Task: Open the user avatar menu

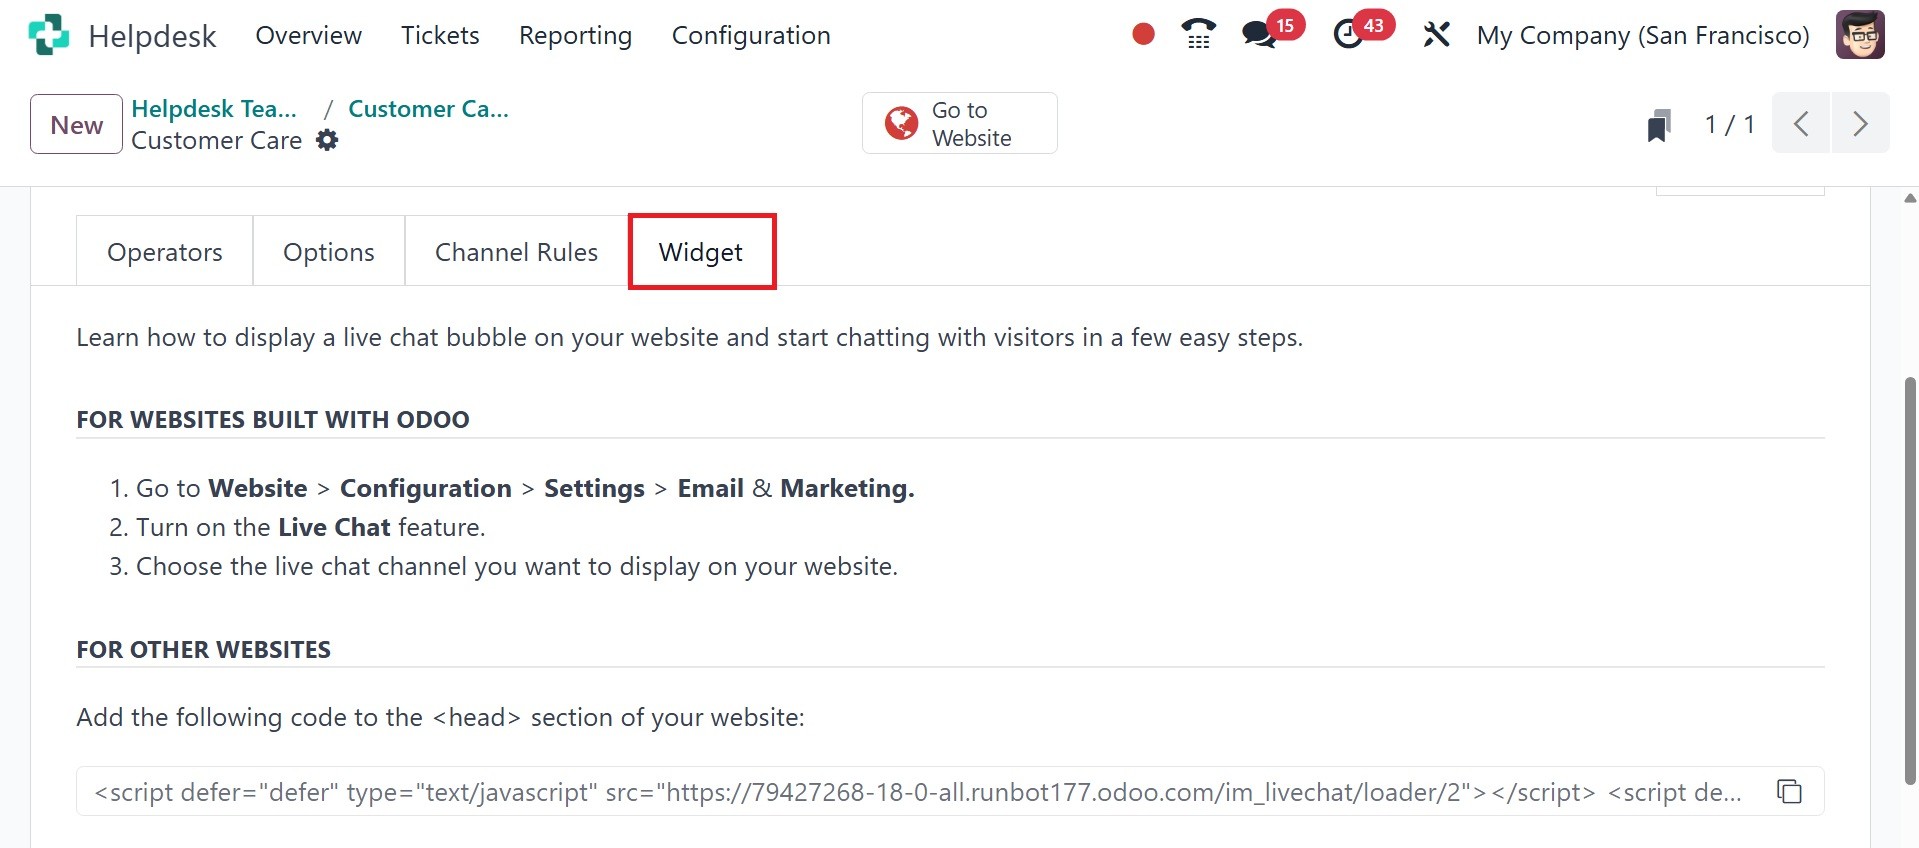Action: pyautogui.click(x=1860, y=35)
